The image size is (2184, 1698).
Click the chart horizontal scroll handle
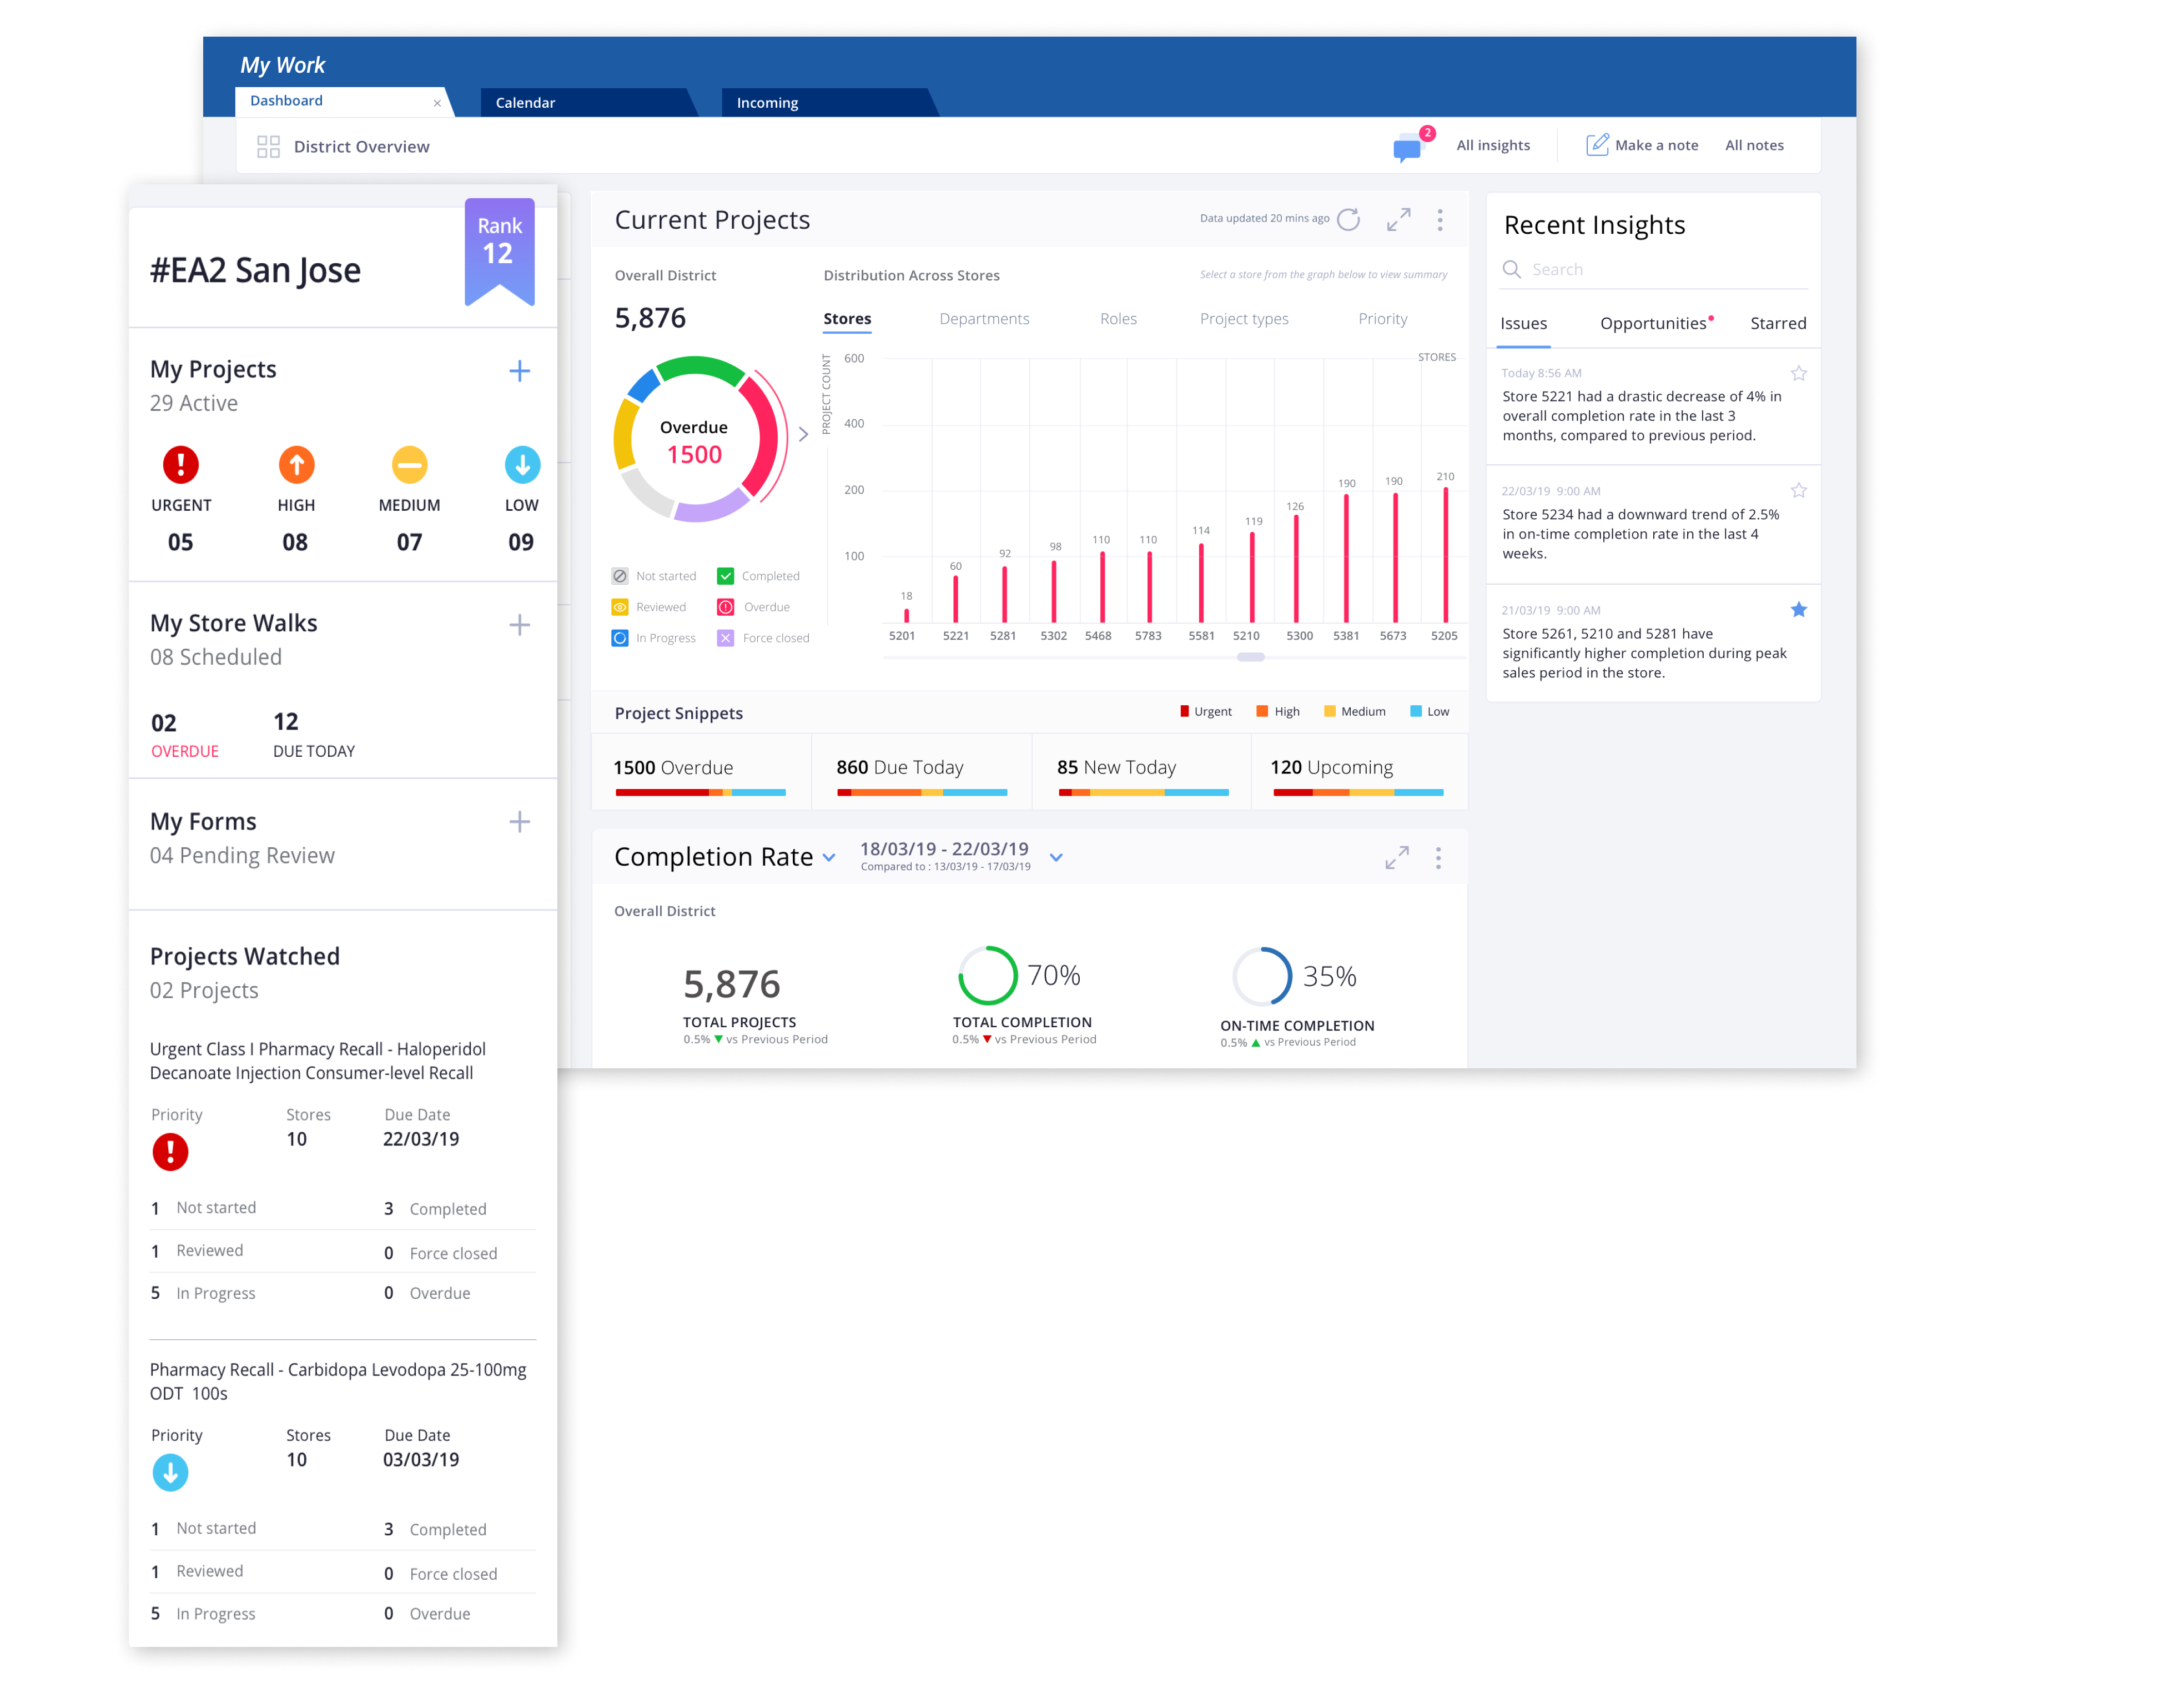click(1250, 657)
